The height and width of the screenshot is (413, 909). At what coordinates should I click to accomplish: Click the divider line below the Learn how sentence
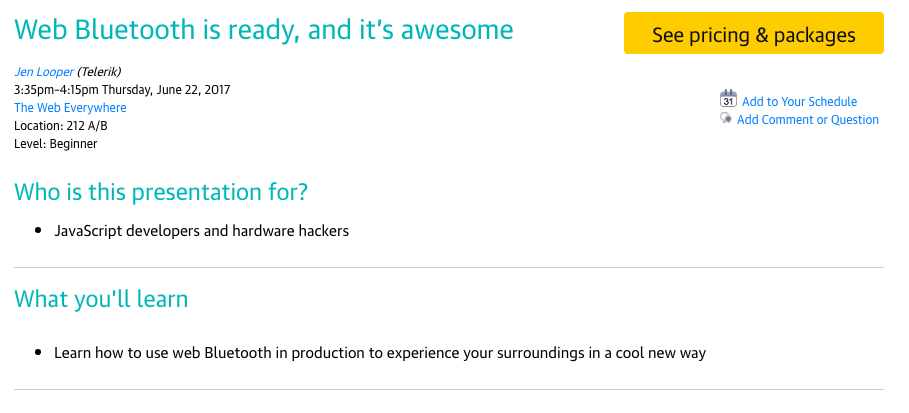pos(449,389)
